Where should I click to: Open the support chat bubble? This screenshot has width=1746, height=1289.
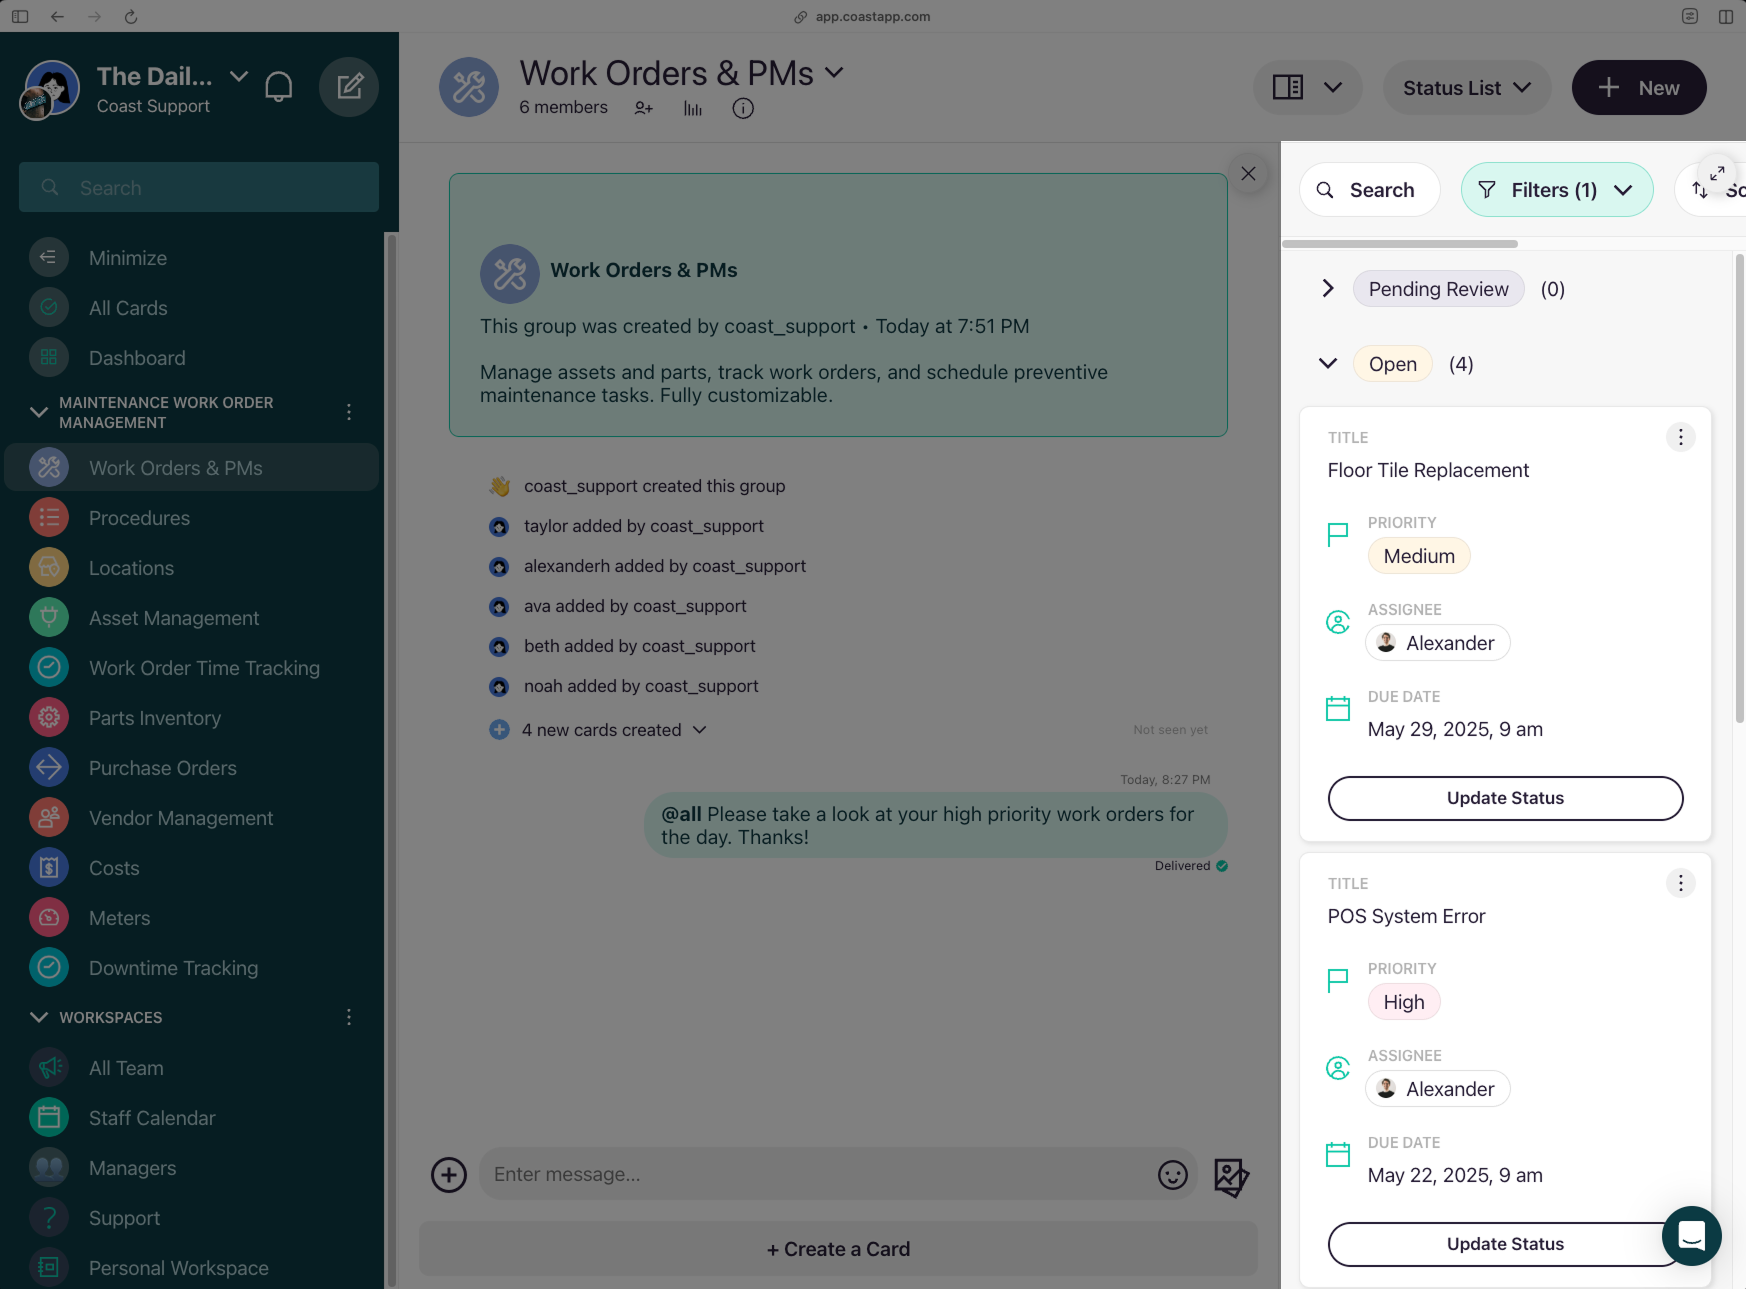tap(1692, 1236)
